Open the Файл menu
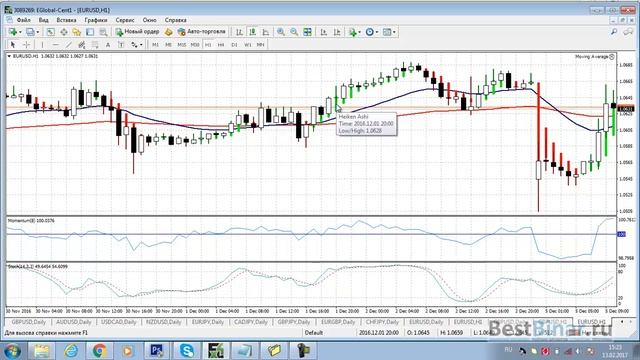 point(24,20)
